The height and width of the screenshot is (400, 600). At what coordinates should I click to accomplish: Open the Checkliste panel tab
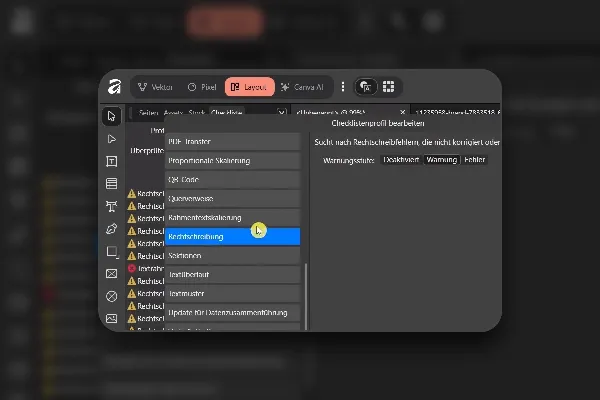coord(227,113)
